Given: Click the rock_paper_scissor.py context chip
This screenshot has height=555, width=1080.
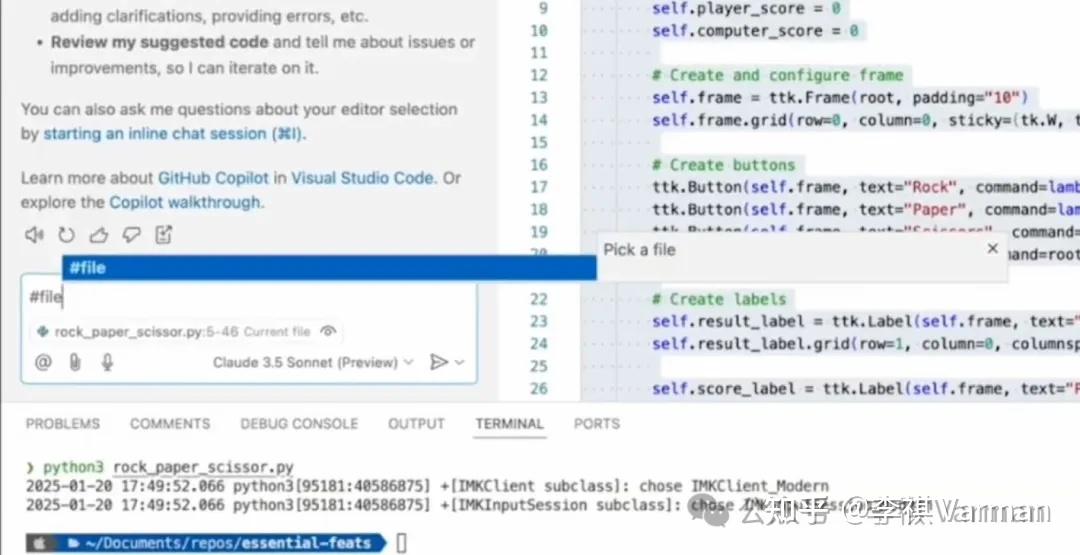Looking at the screenshot, I should pos(186,332).
